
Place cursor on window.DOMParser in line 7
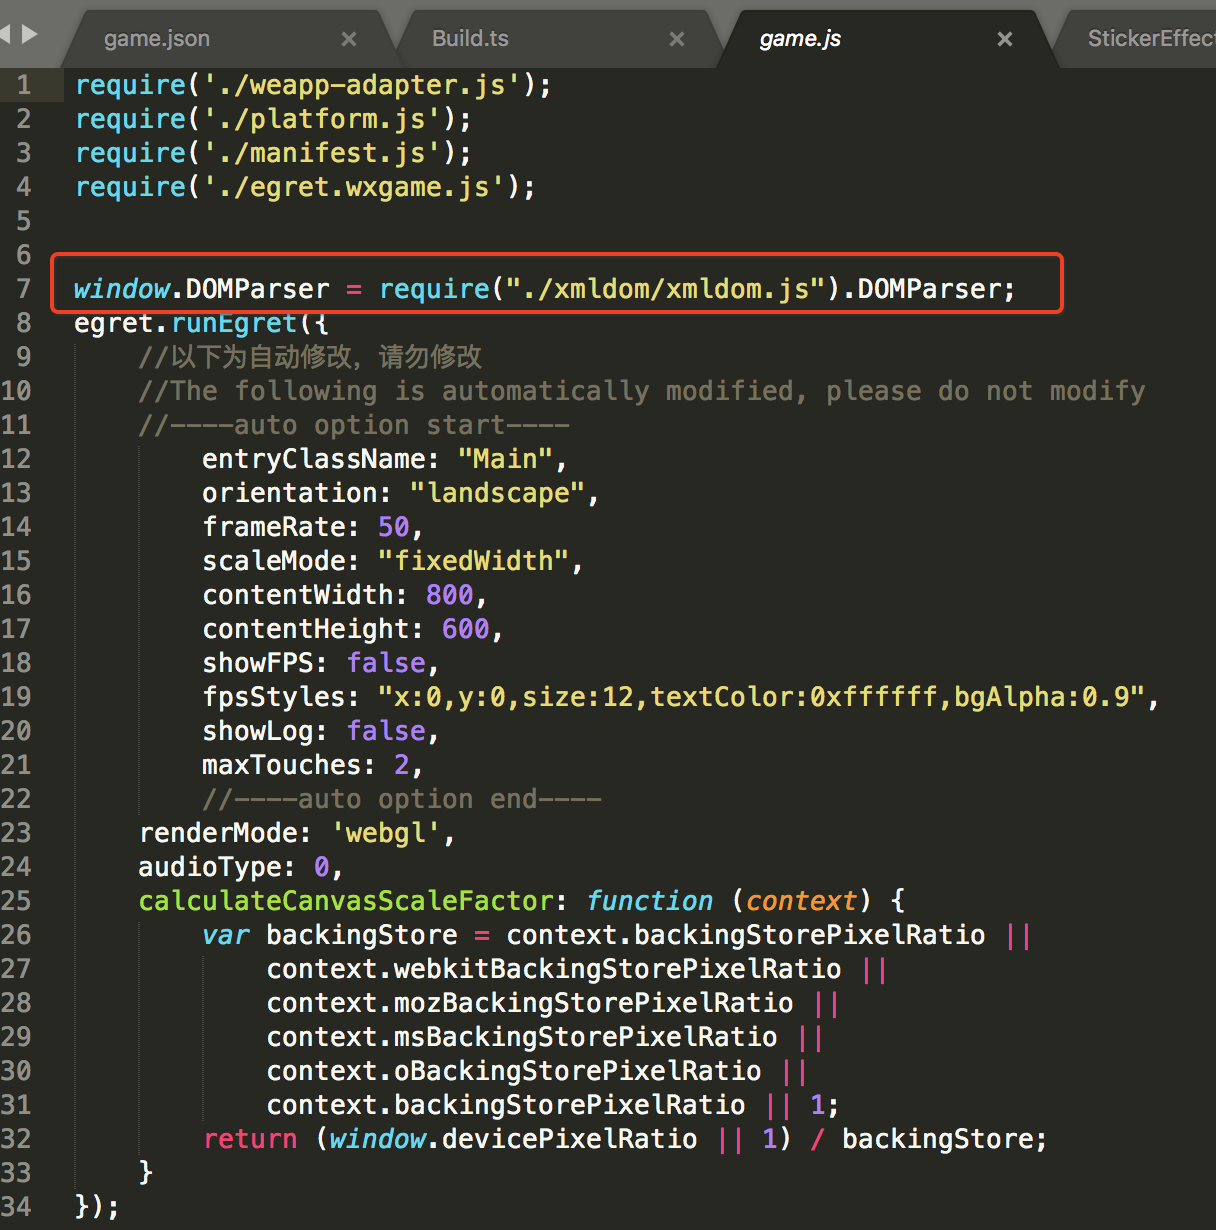pyautogui.click(x=200, y=289)
